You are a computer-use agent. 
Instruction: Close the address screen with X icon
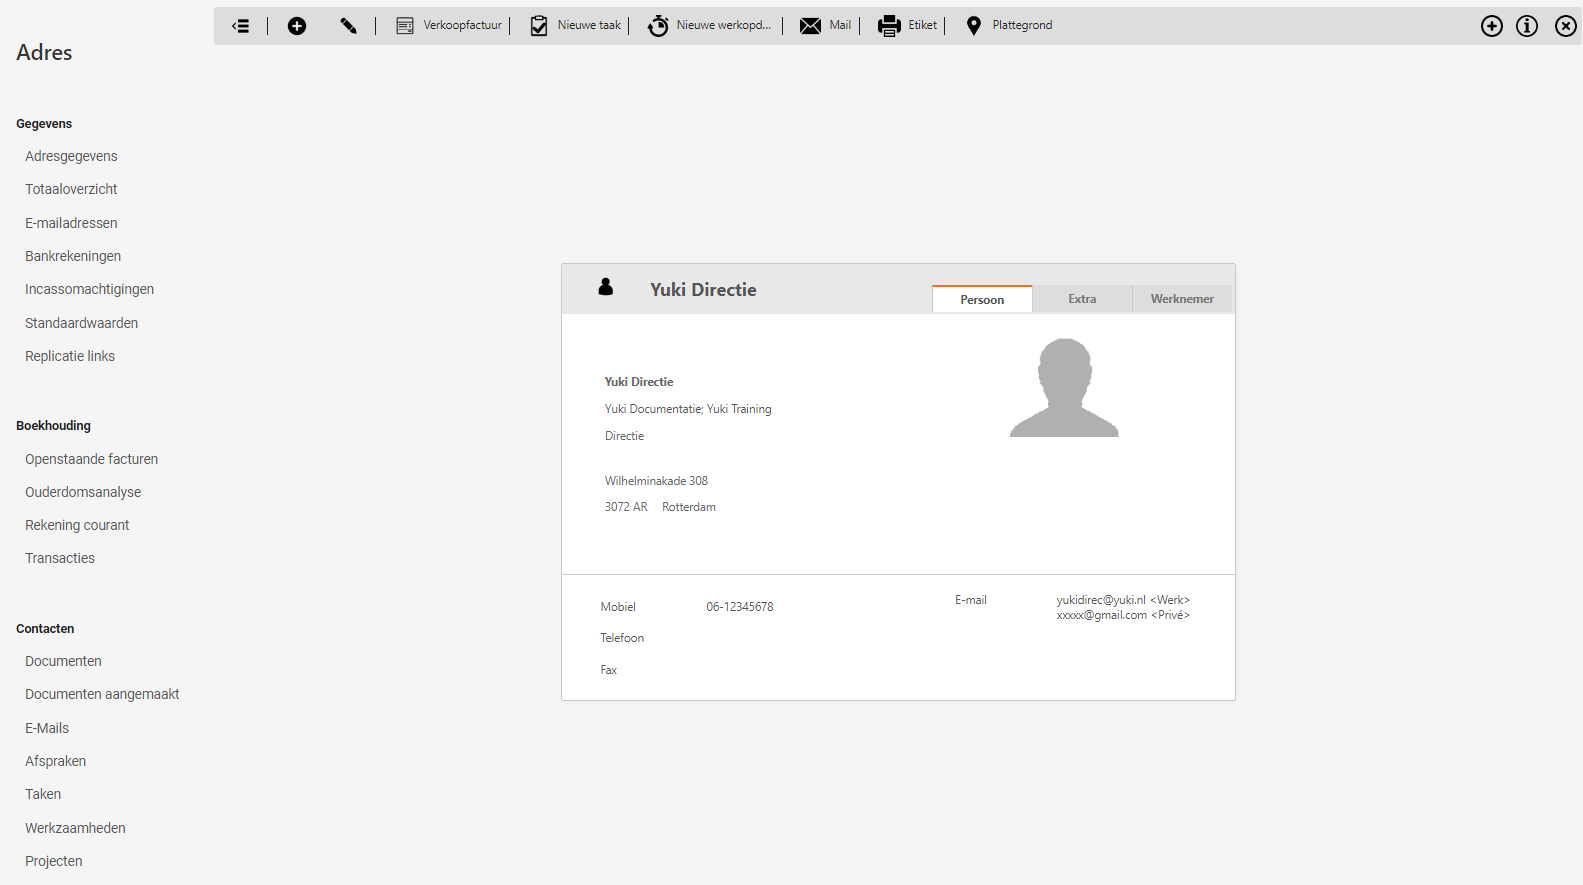[x=1566, y=26]
